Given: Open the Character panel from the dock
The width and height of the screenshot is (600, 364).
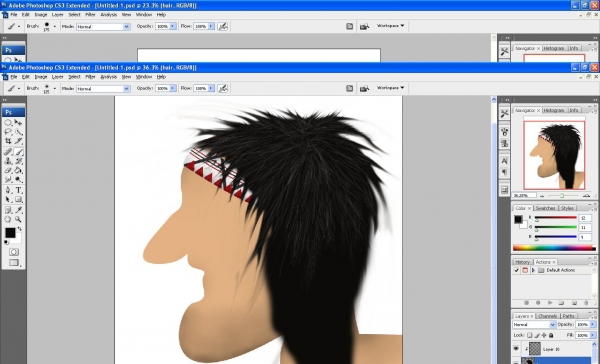Looking at the screenshot, I should click(x=504, y=161).
